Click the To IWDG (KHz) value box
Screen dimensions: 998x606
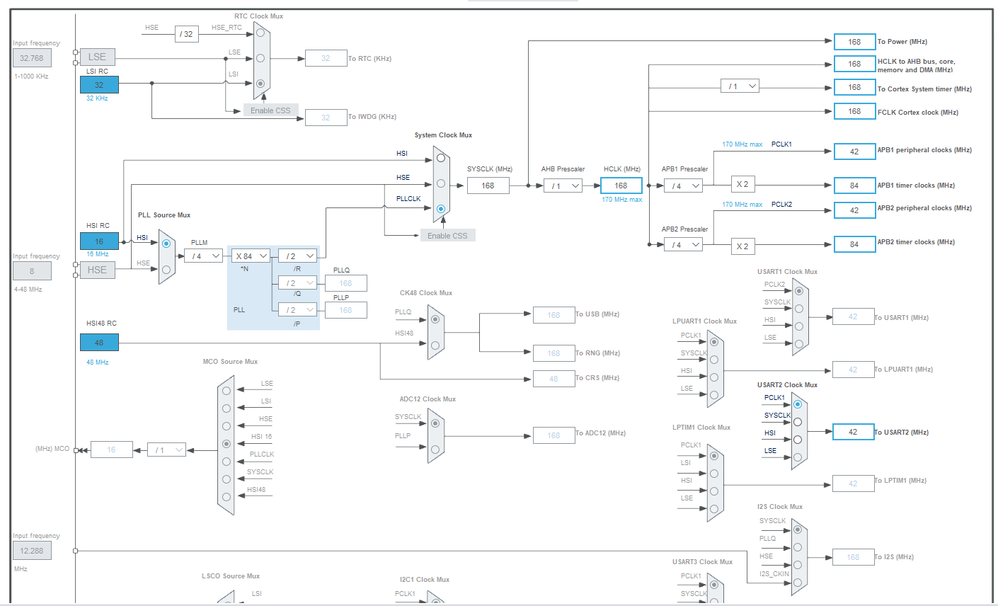326,117
